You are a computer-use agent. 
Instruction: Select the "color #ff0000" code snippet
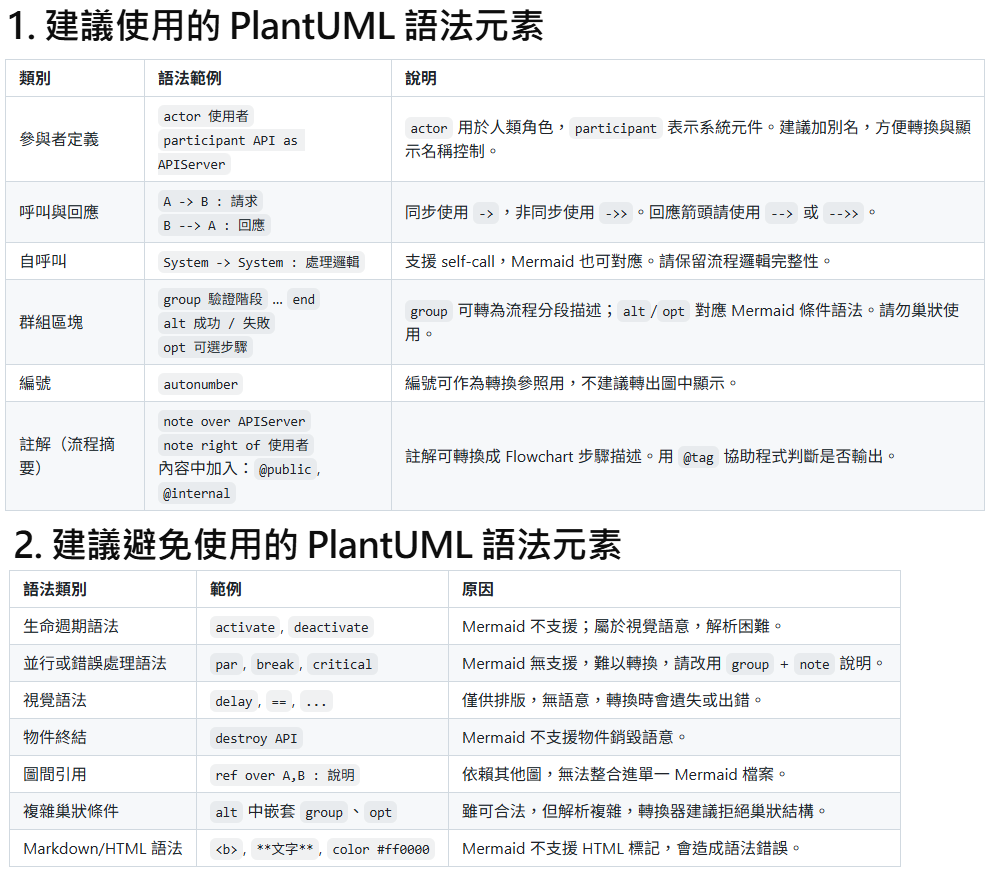pyautogui.click(x=381, y=849)
